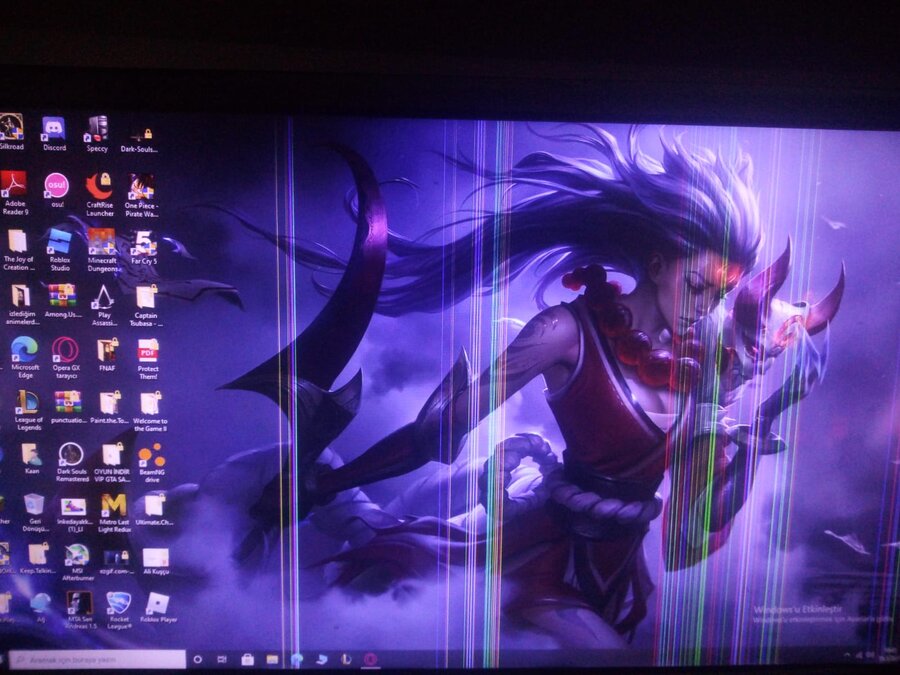Launch Microsoft Edge from the desktop

[x=25, y=358]
